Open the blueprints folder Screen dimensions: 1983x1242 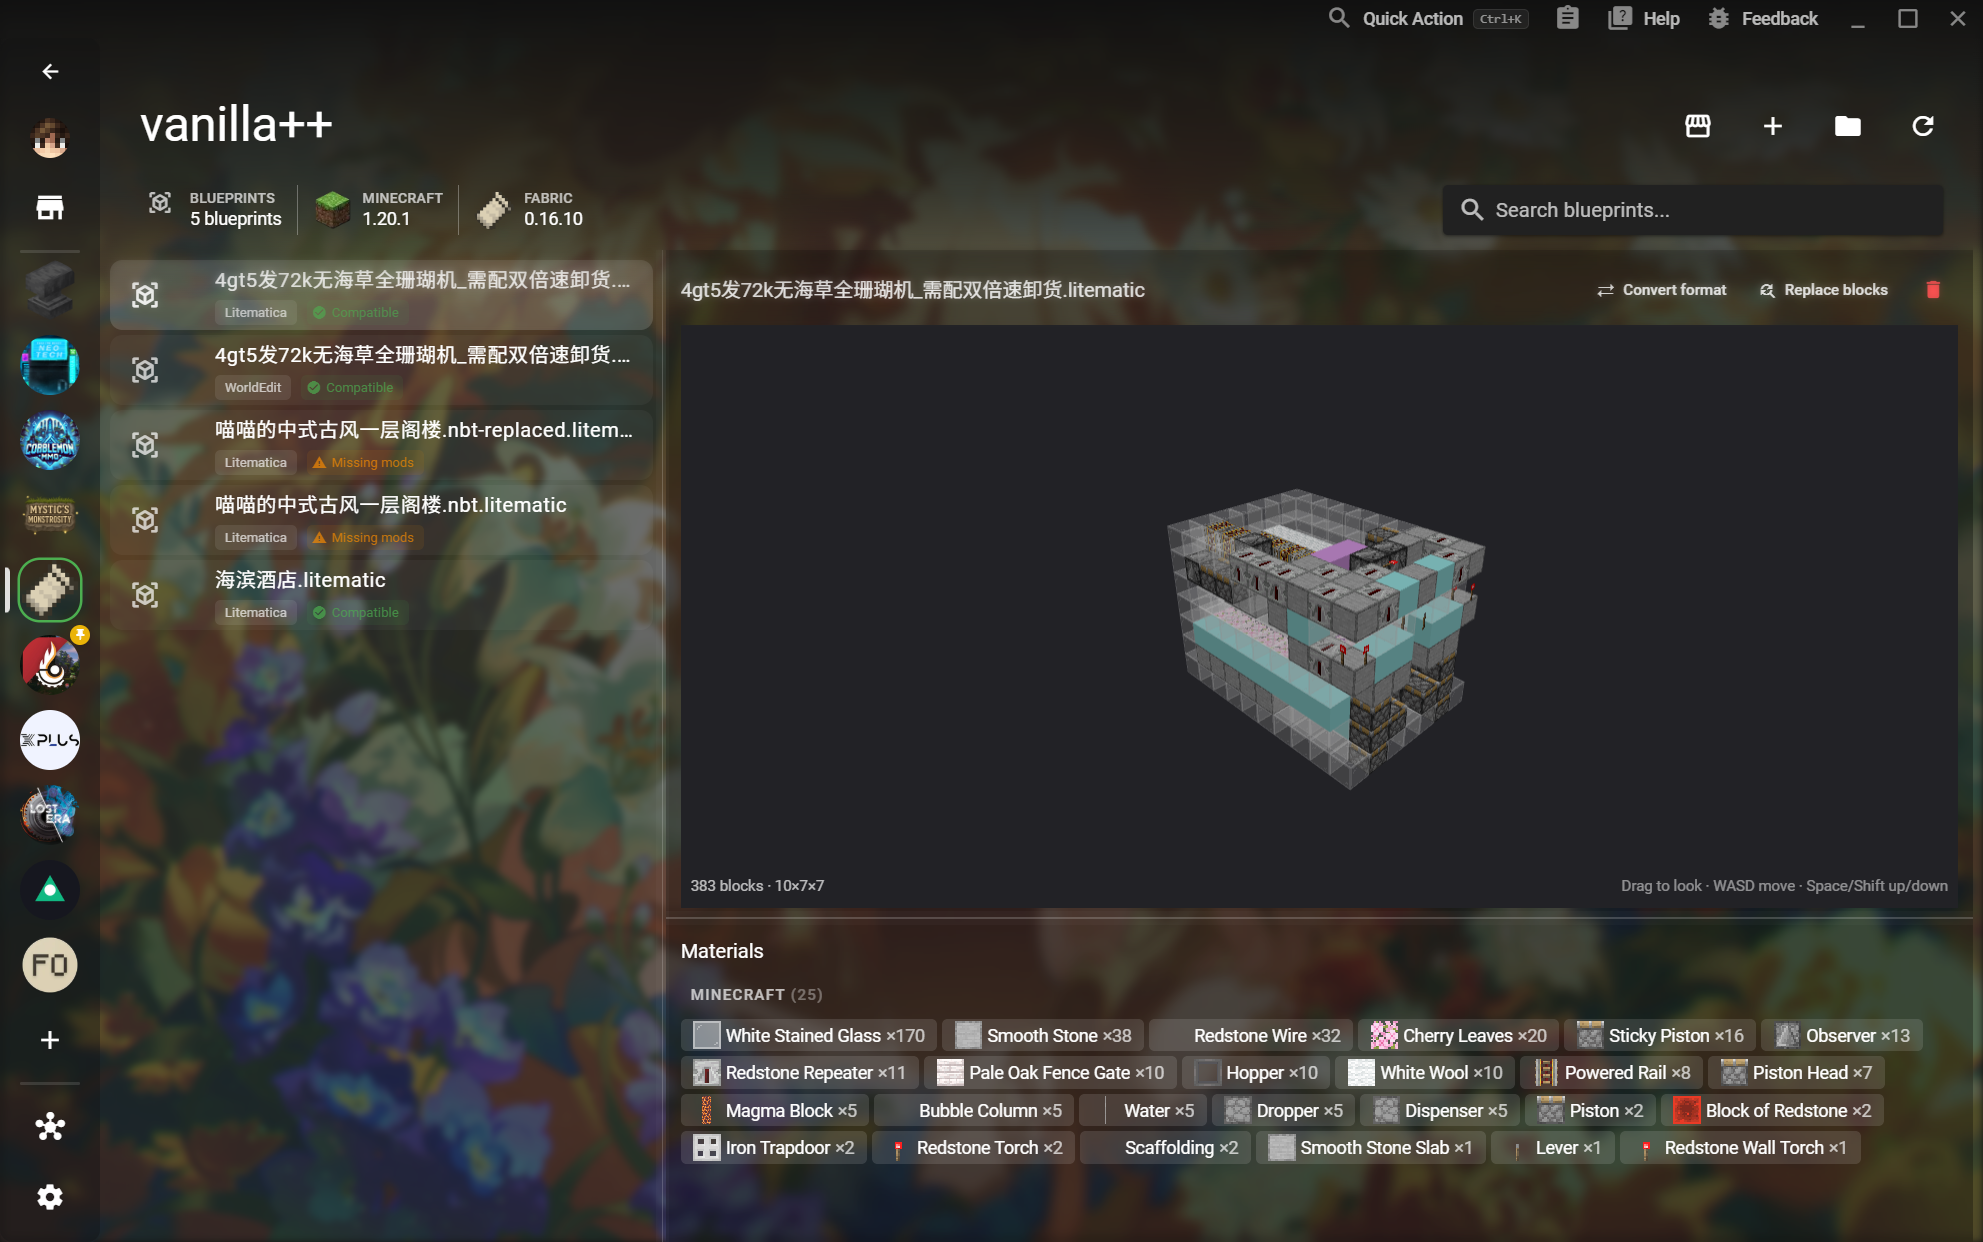pos(1848,126)
